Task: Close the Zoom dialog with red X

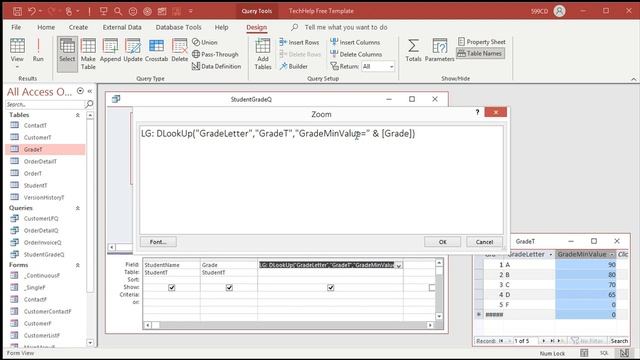Action: tap(496, 112)
